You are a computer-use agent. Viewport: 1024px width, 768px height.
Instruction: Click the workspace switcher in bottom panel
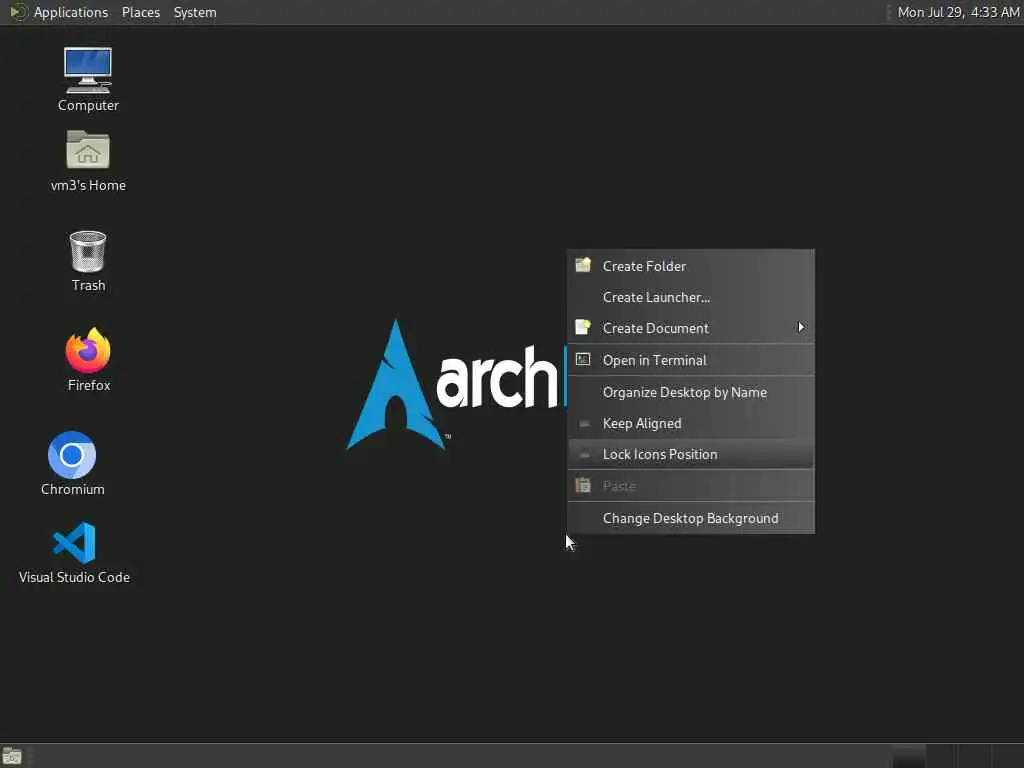(x=957, y=756)
